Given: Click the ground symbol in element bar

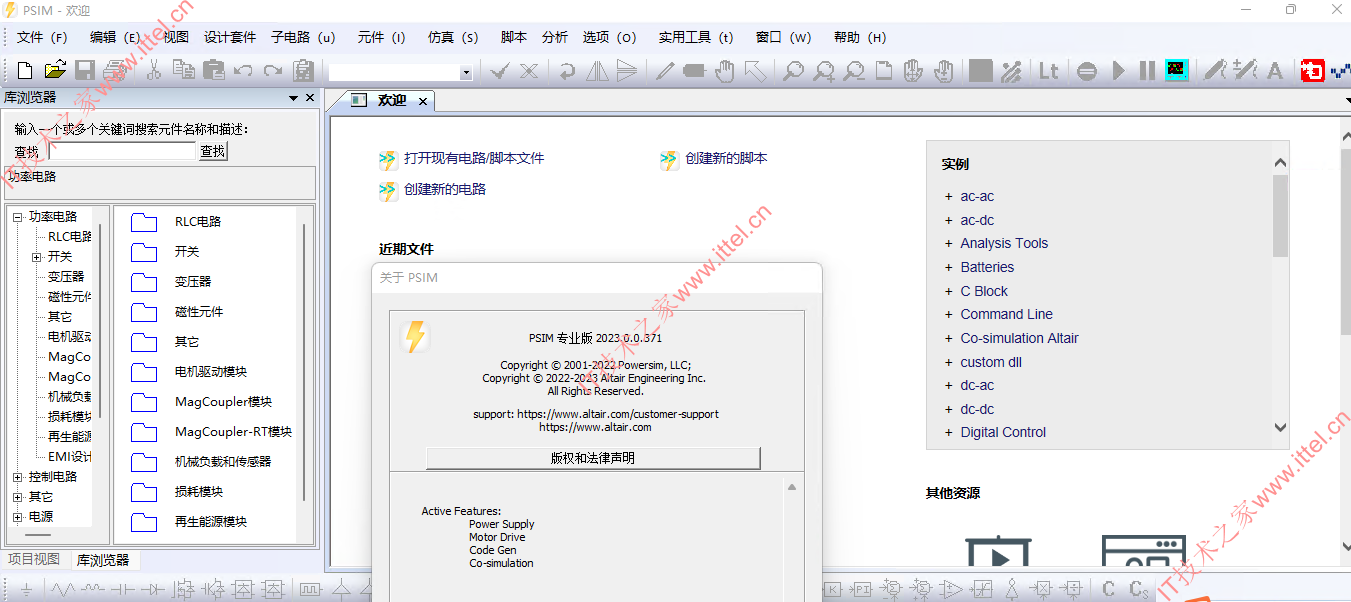Looking at the screenshot, I should [27, 589].
